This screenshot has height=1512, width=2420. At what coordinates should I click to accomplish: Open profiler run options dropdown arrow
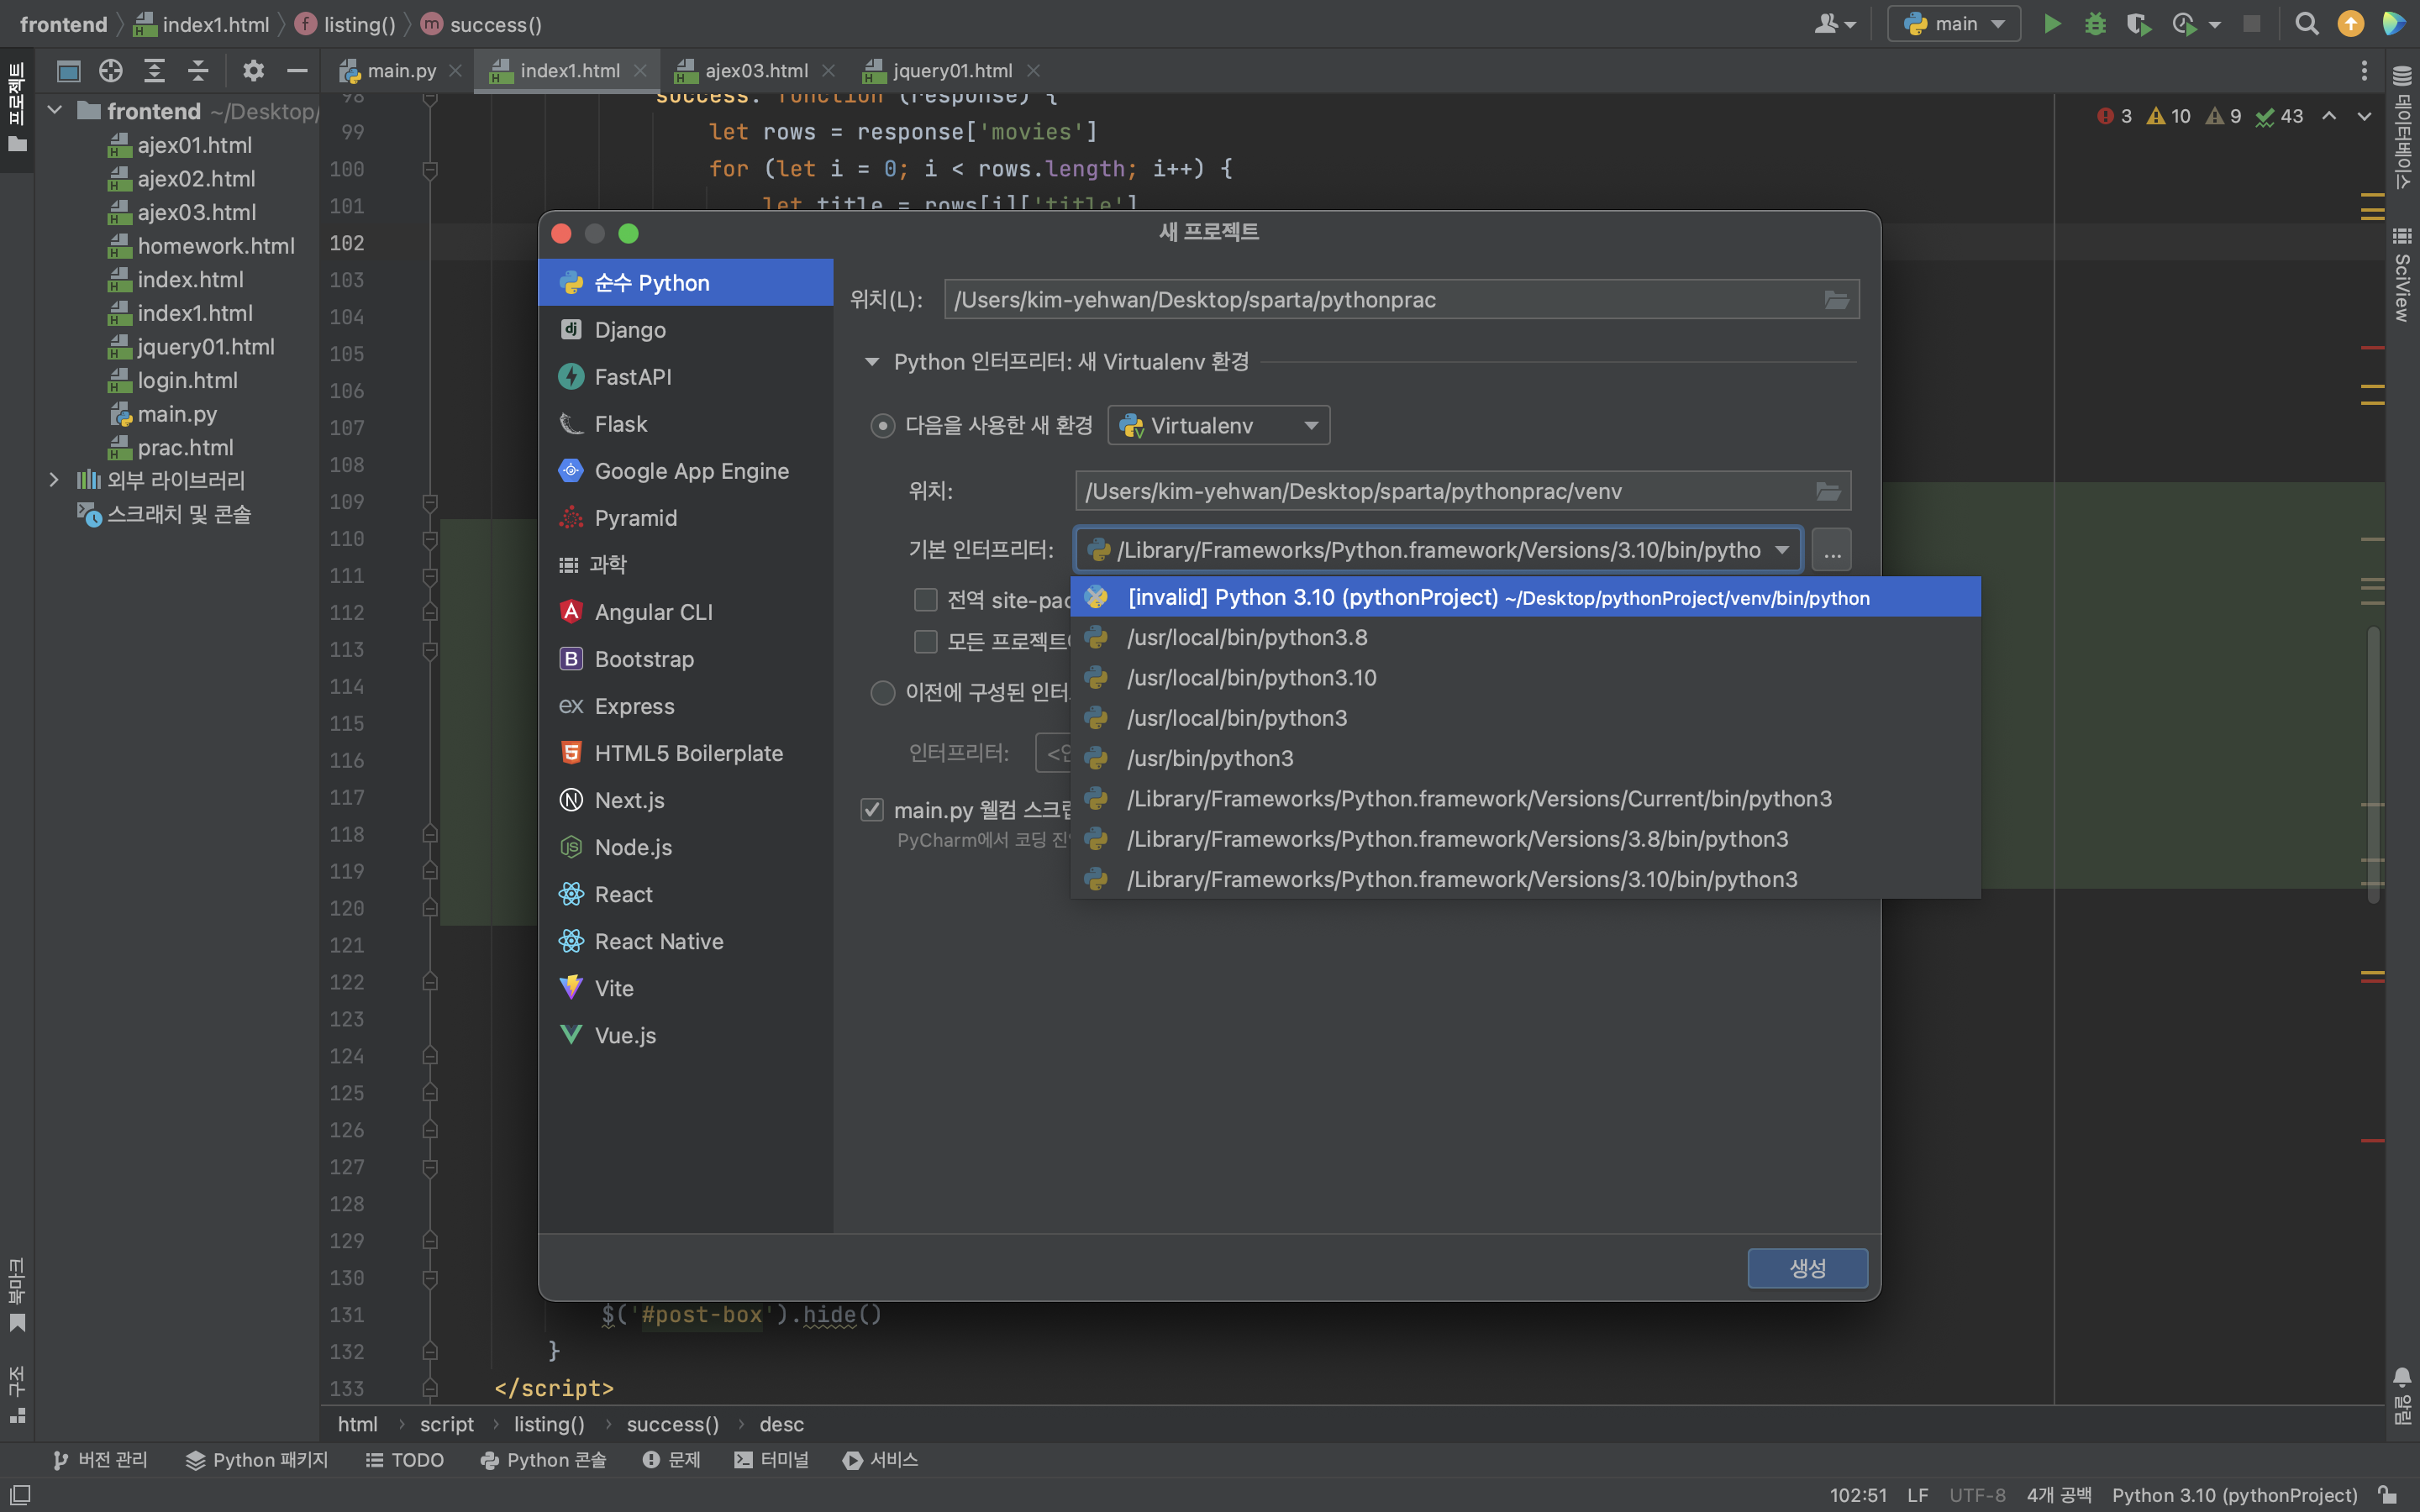point(2214,25)
